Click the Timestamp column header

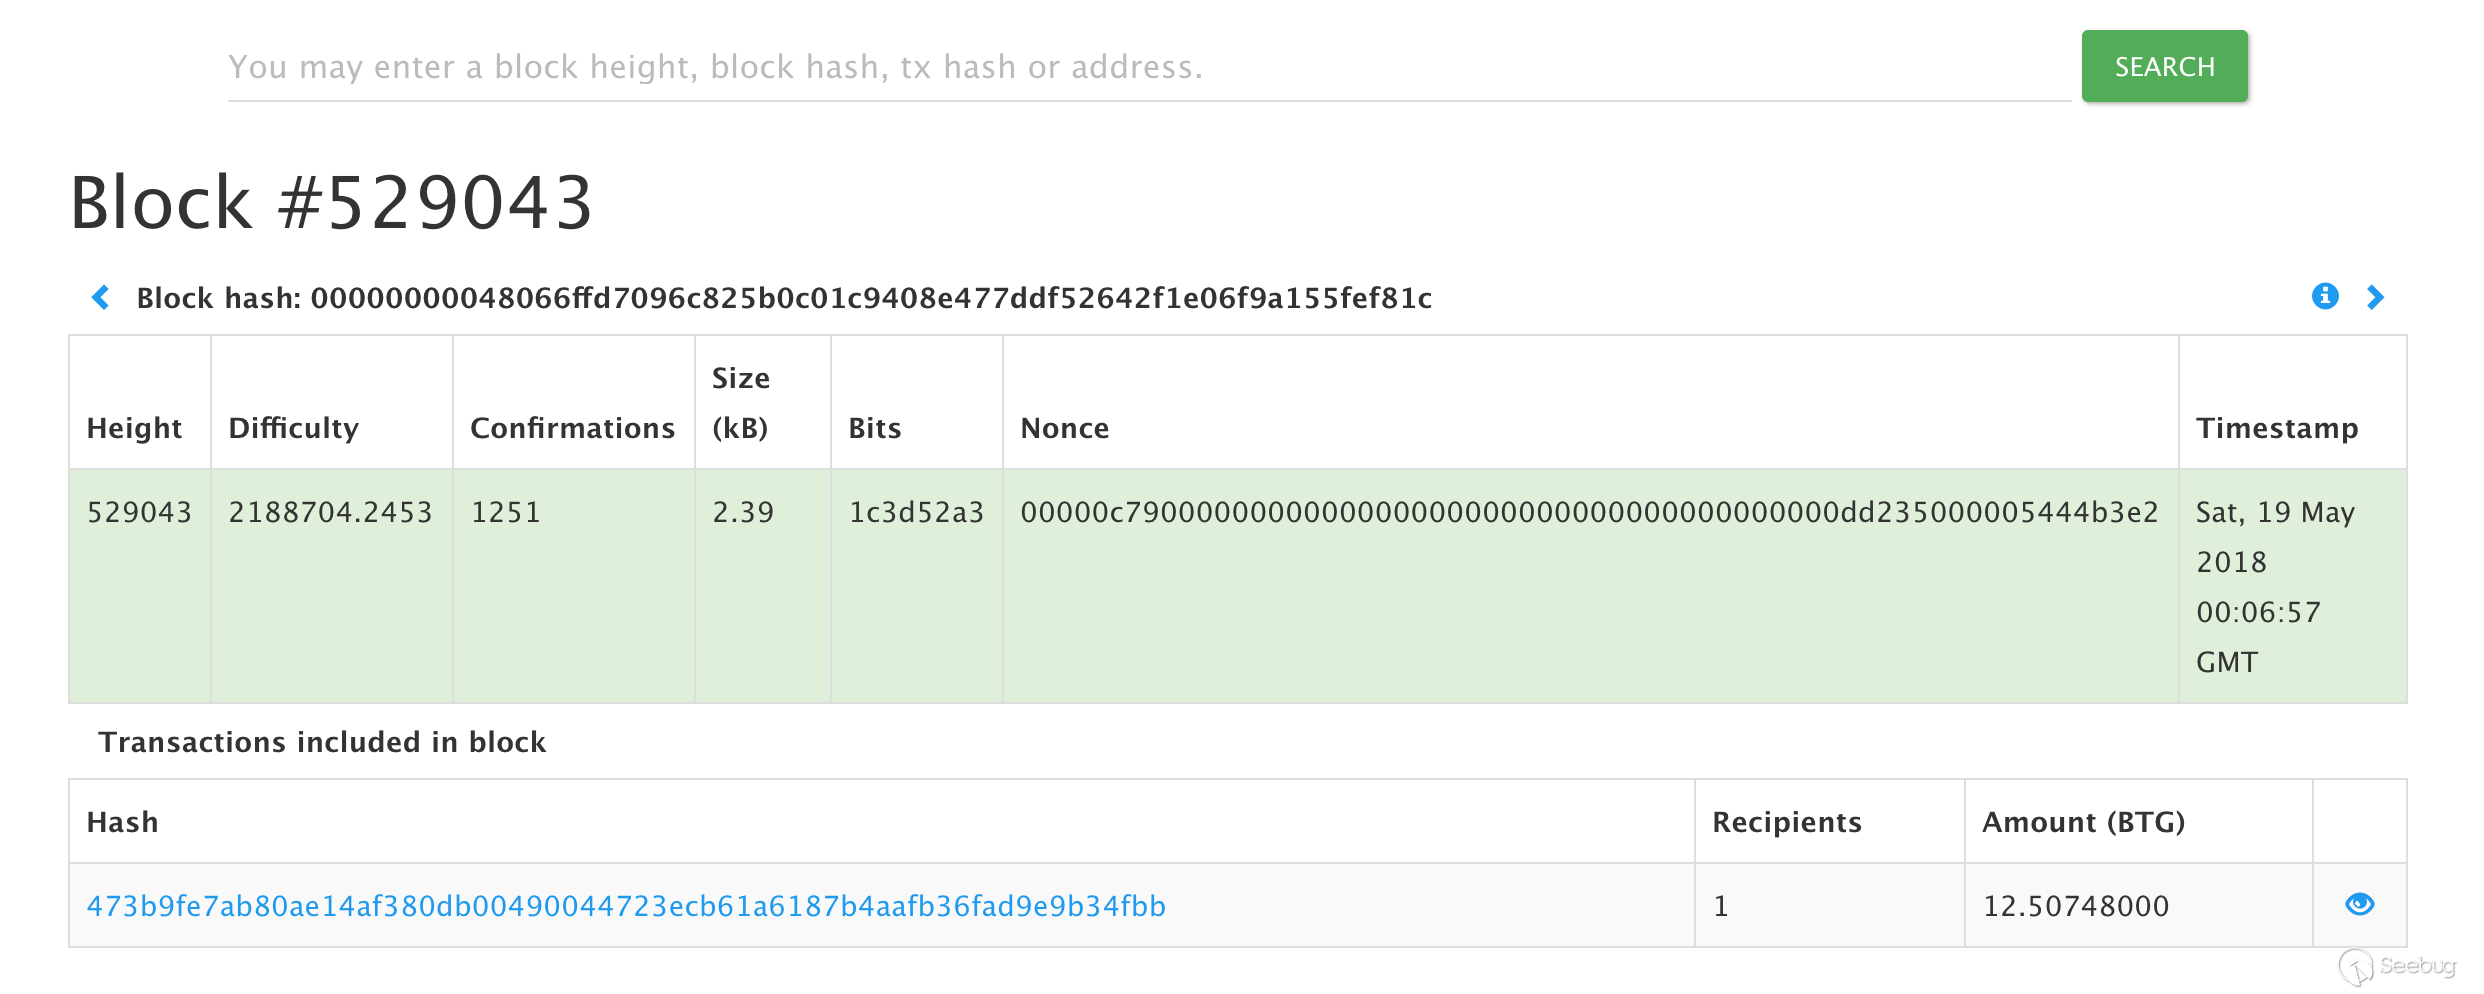click(2277, 428)
